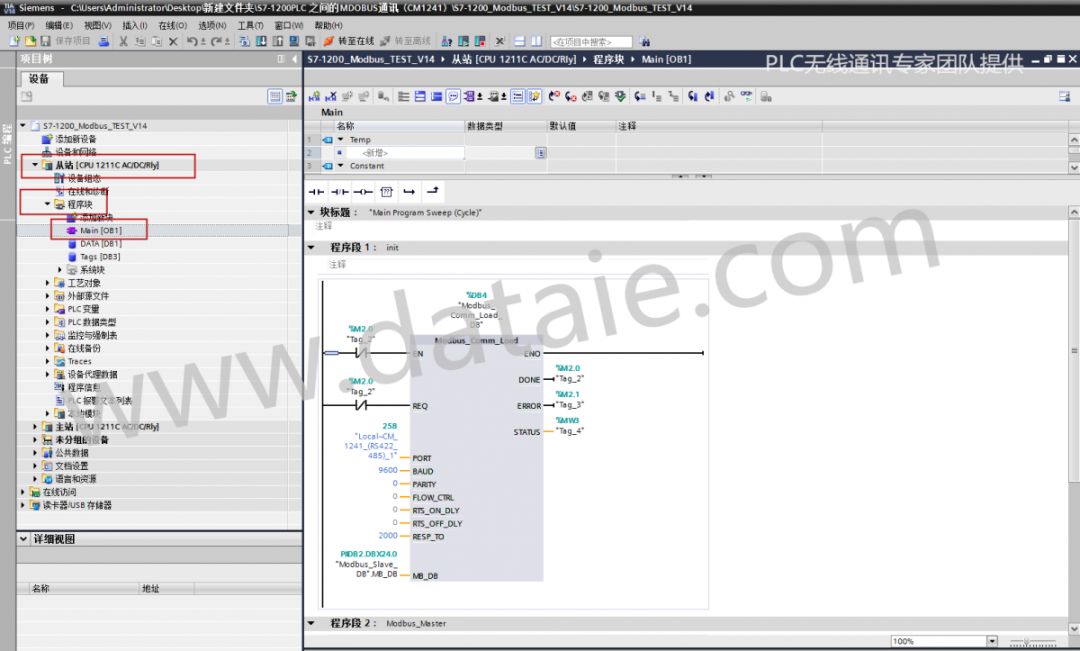Click the undo arrow icon
The height and width of the screenshot is (651, 1080).
point(192,41)
